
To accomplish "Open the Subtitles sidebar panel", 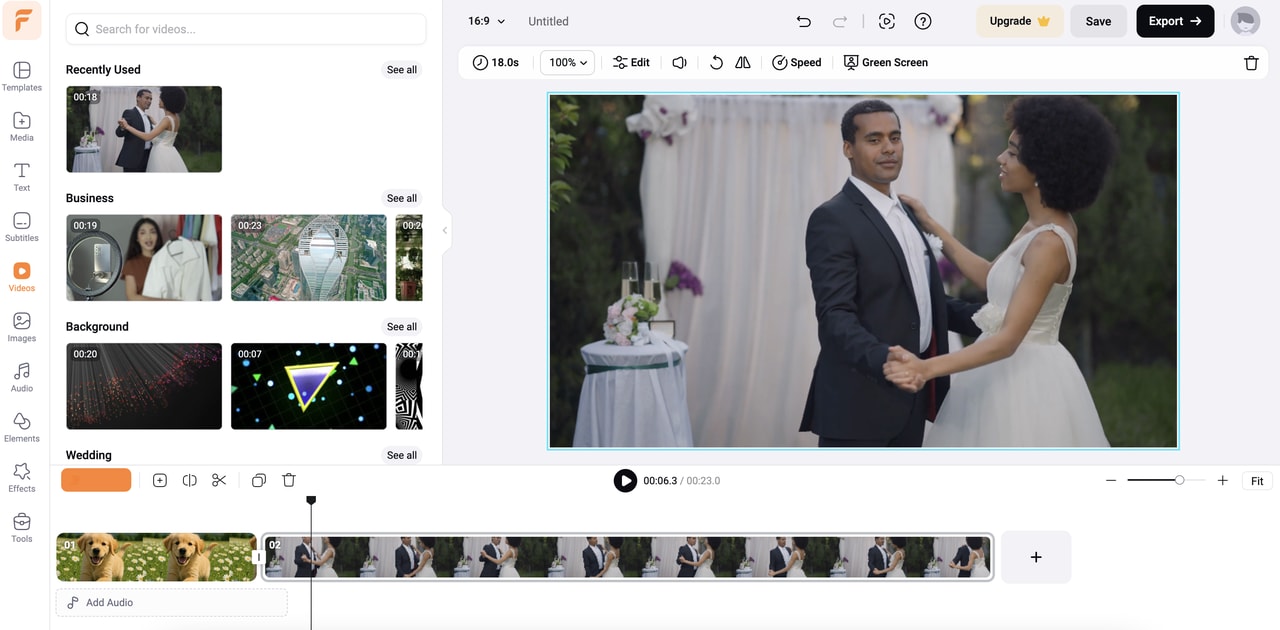I will coord(22,227).
